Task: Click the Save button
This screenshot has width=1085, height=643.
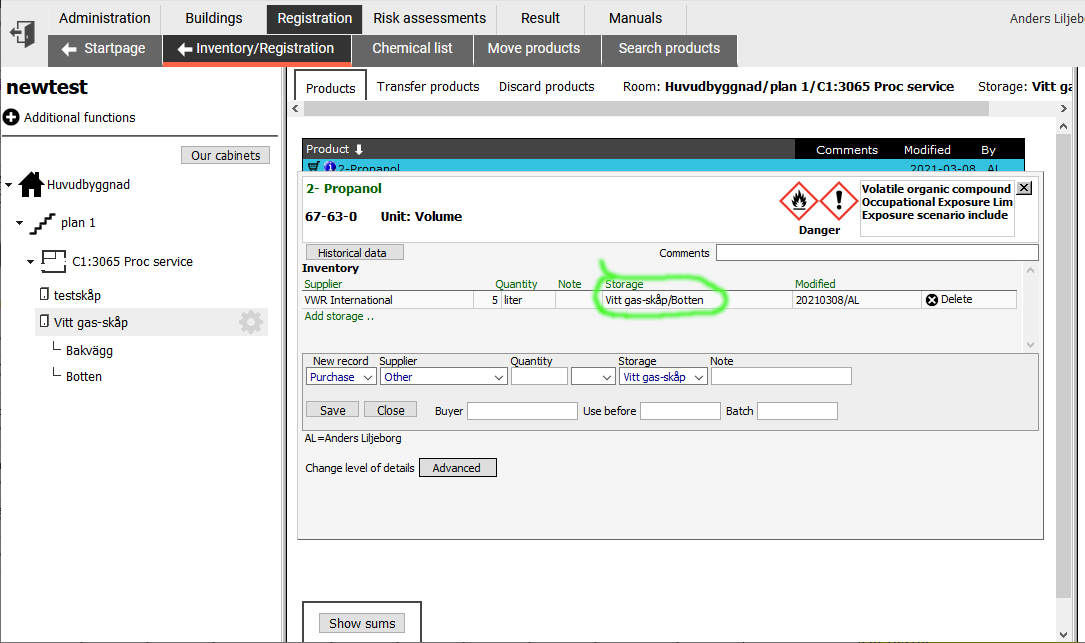Action: pyautogui.click(x=333, y=410)
